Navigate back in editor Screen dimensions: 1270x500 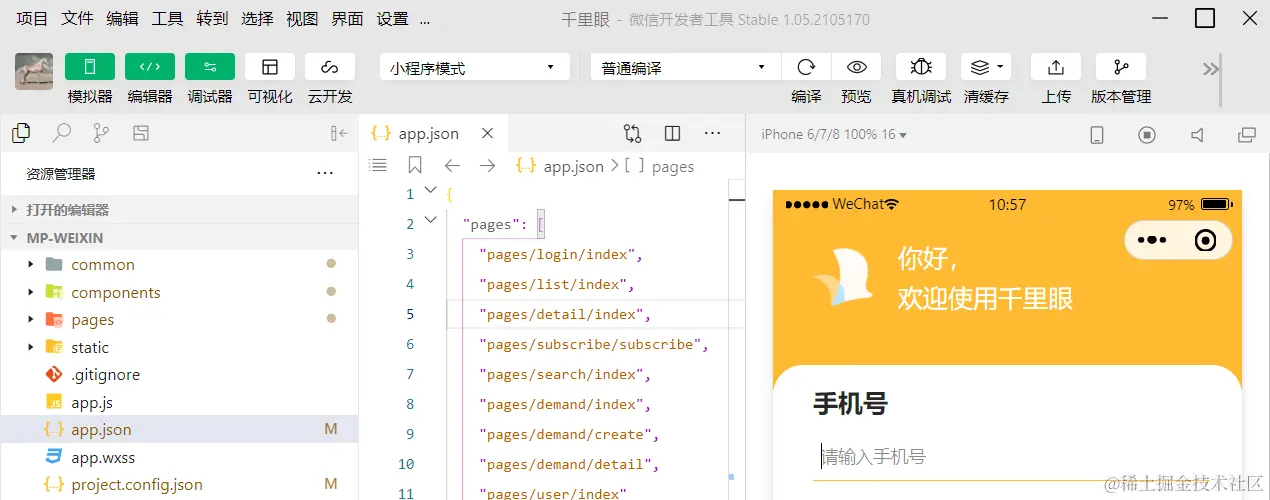coord(452,165)
